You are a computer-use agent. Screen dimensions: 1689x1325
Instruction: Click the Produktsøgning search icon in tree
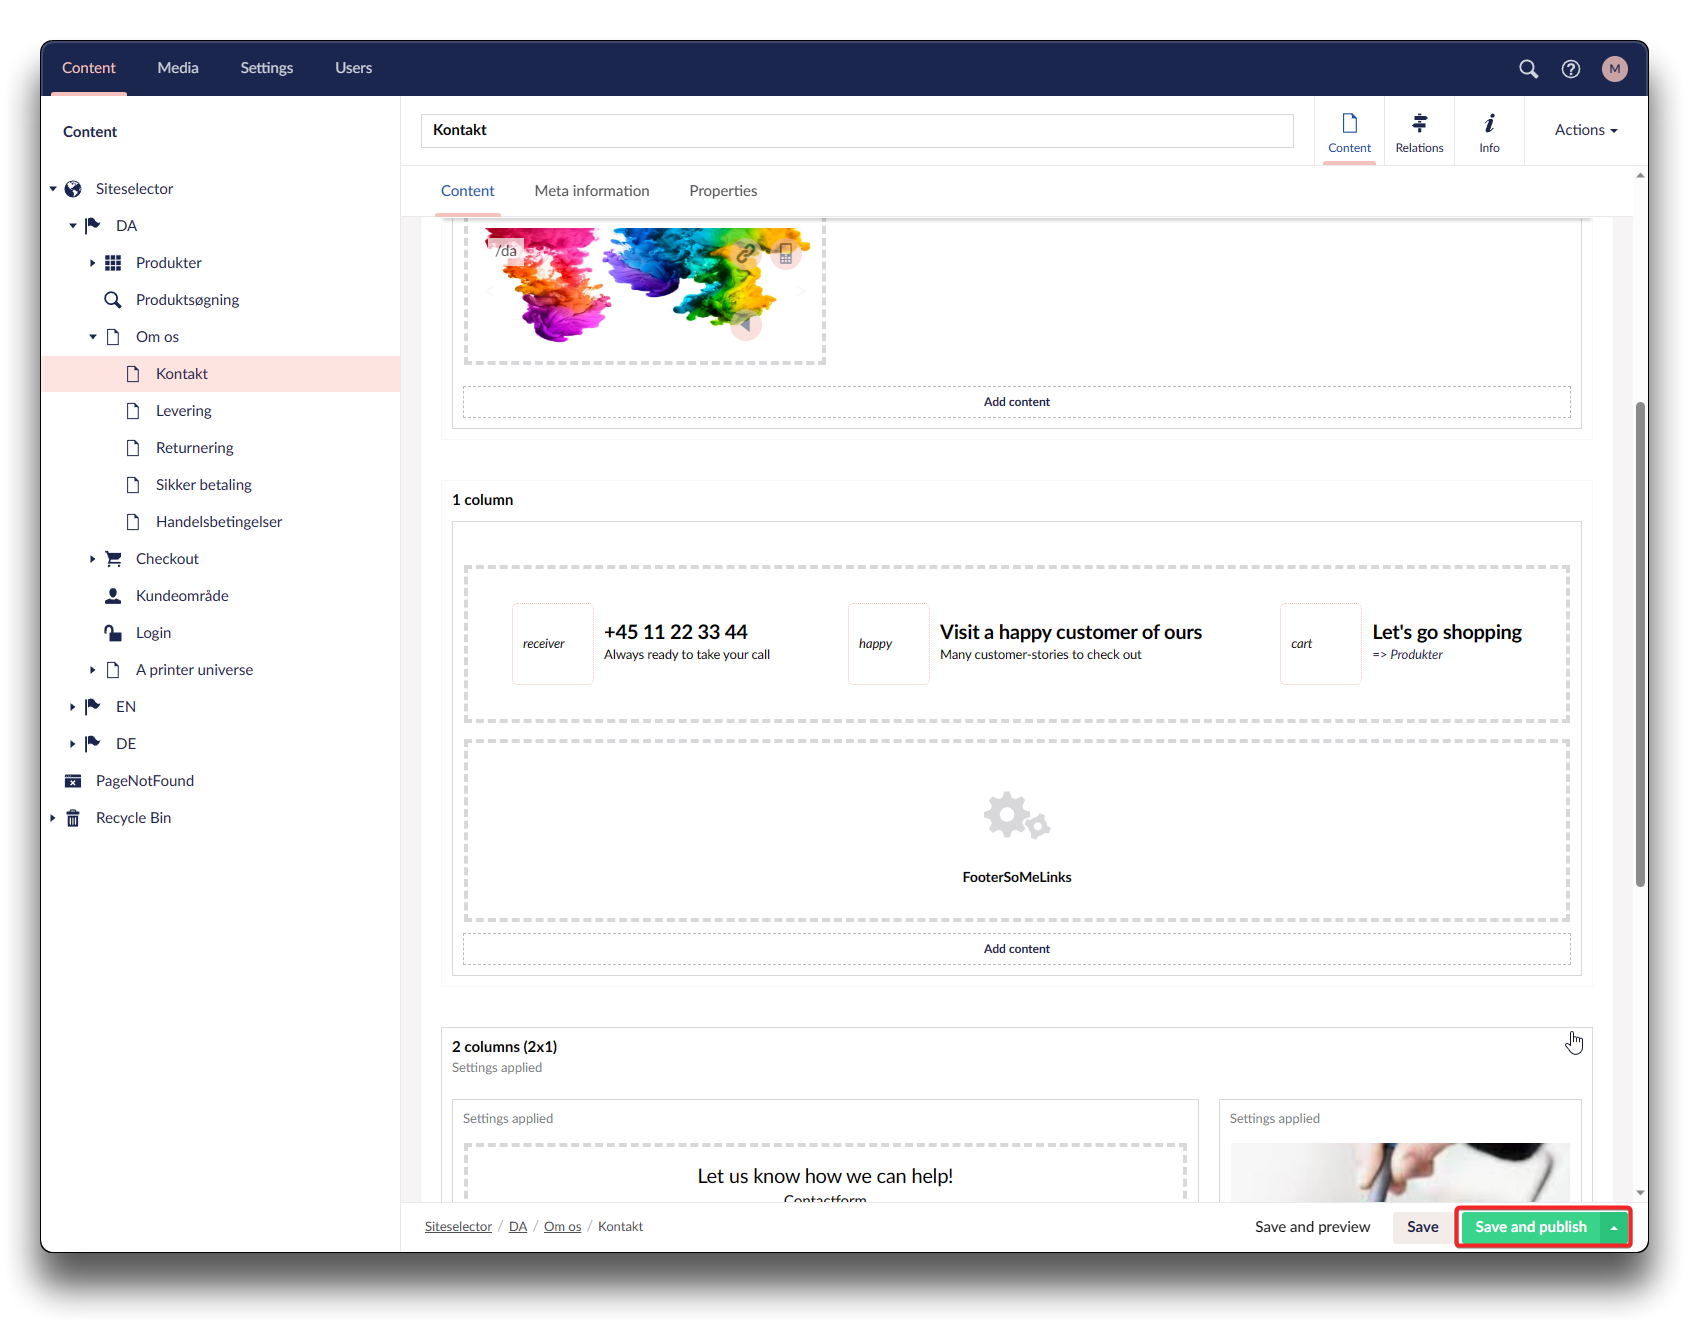[113, 300]
